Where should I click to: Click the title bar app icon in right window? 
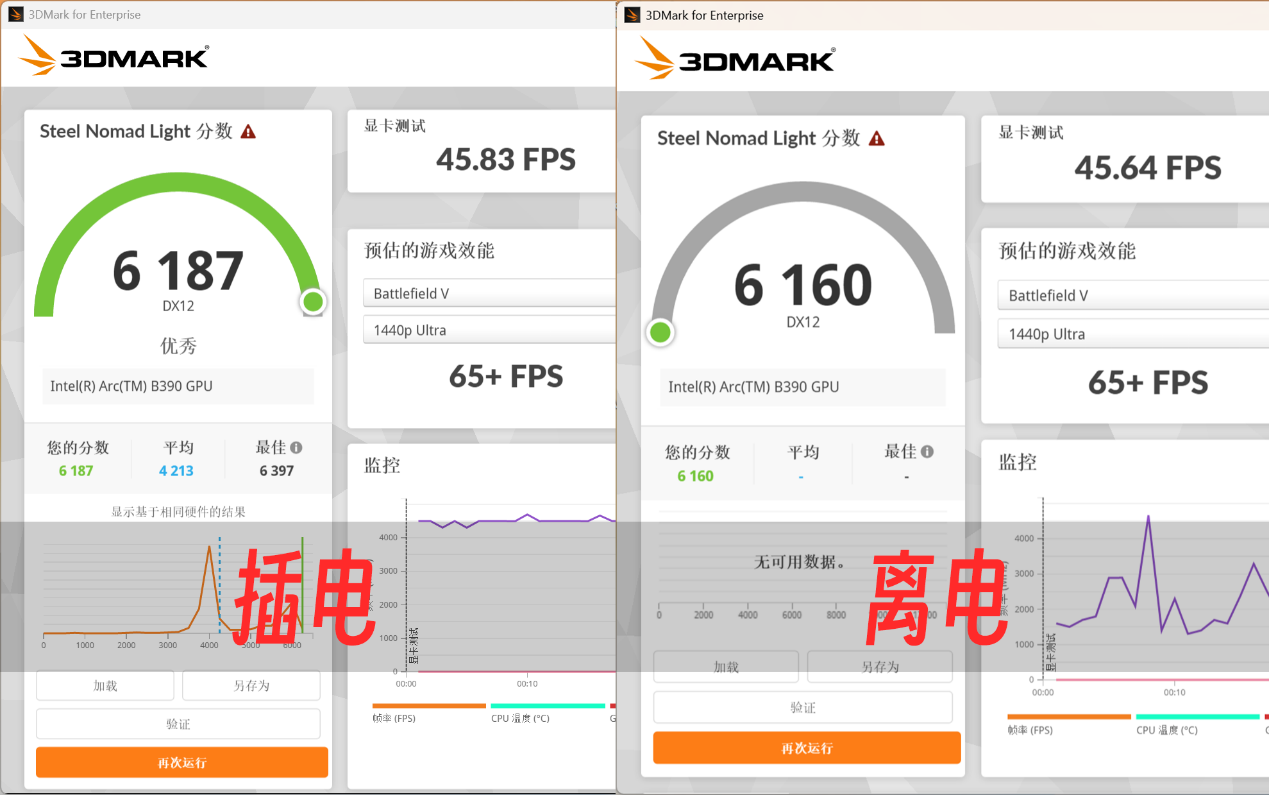(632, 15)
